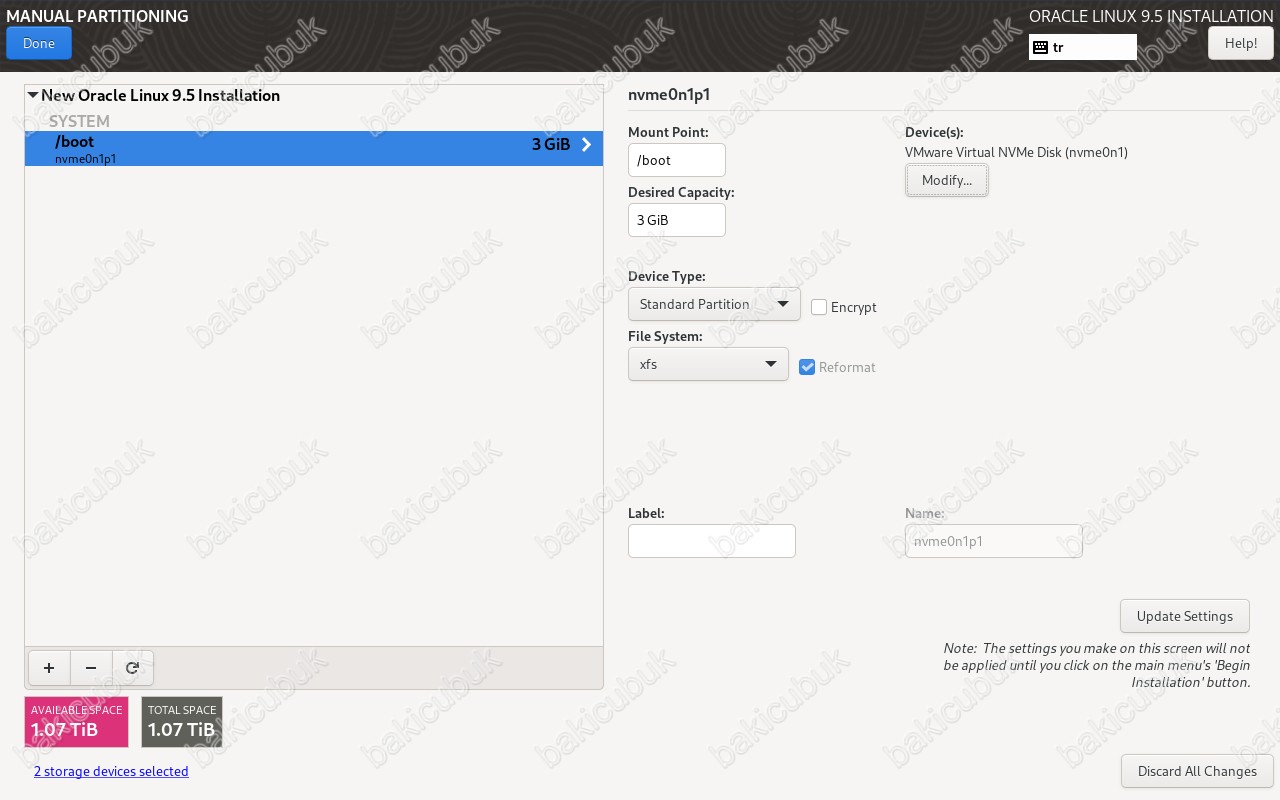
Task: Click the AVAILABLE SPACE 1.07 TiB box
Action: pos(77,722)
